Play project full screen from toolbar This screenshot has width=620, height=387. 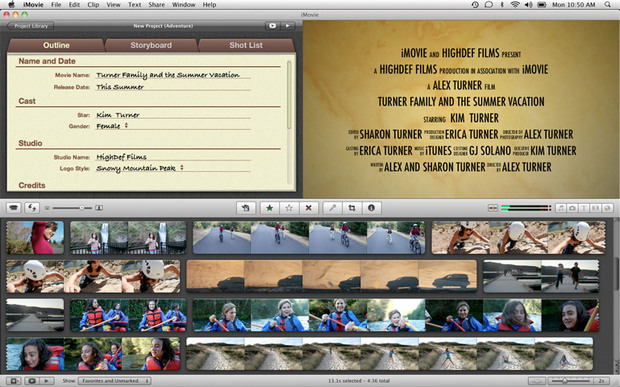point(272,26)
